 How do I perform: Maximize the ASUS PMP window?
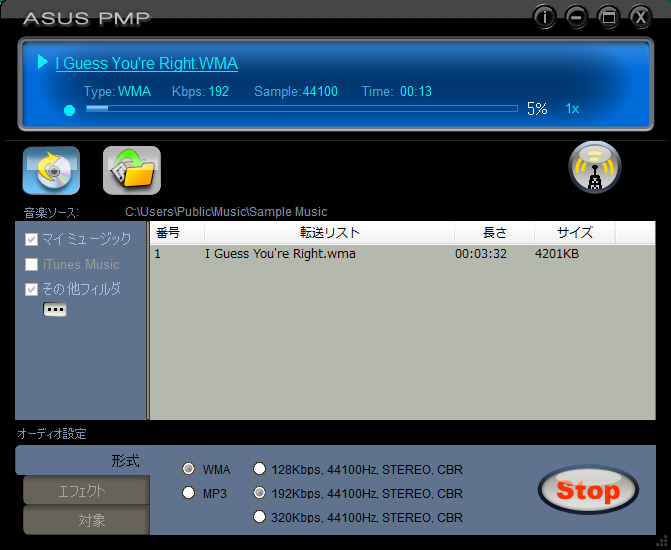coord(609,18)
